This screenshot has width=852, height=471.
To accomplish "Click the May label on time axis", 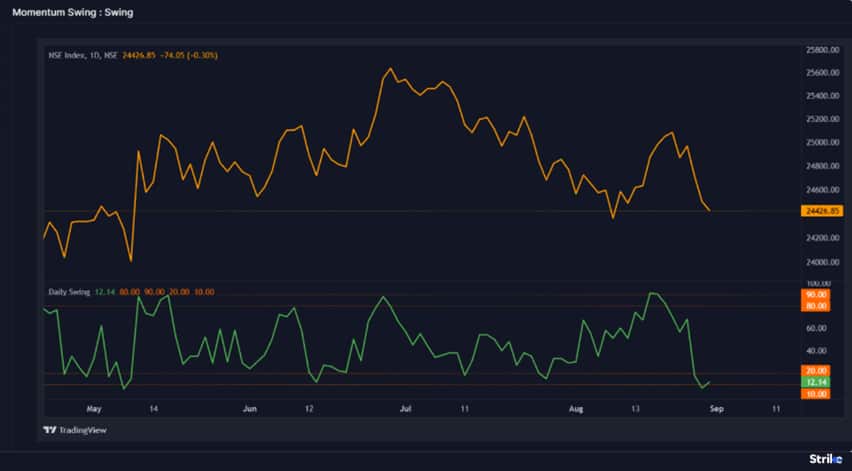I will (x=95, y=409).
